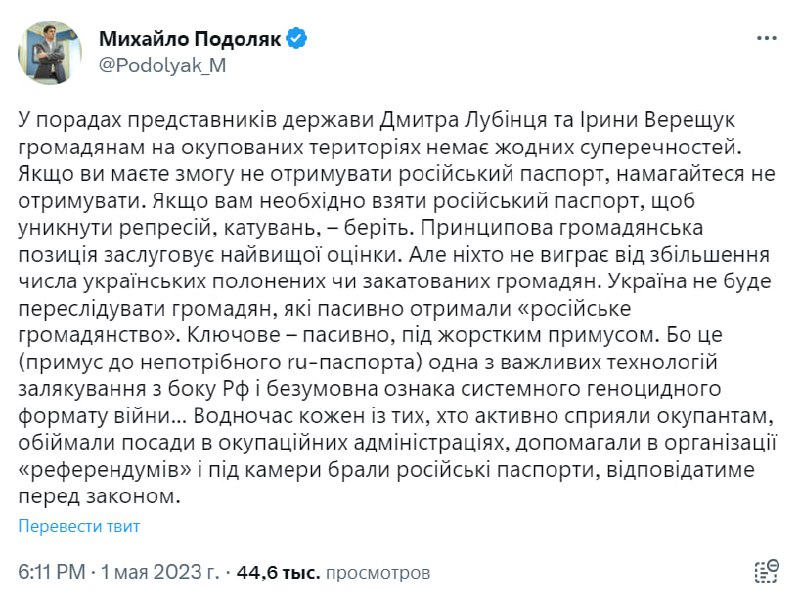Click the dashed-box icon with minus badge
800x601 pixels.
tap(766, 573)
